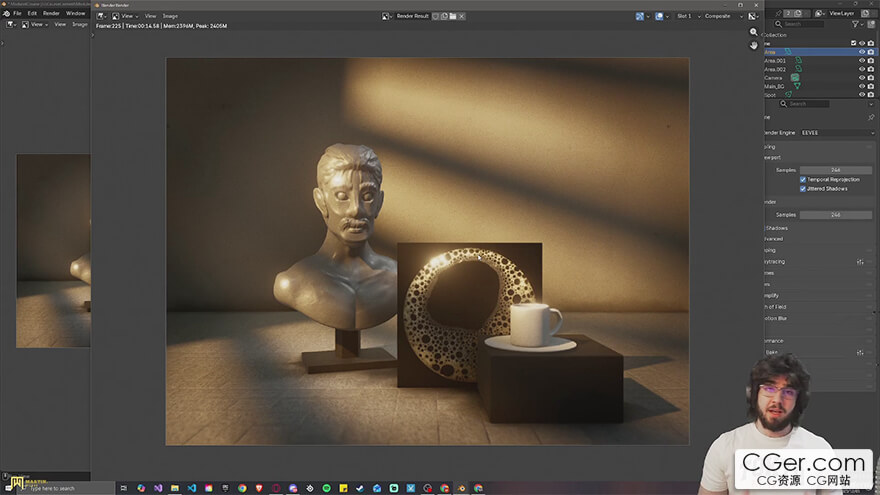Open the folder icon beside Render Result
The width and height of the screenshot is (880, 495).
[452, 16]
